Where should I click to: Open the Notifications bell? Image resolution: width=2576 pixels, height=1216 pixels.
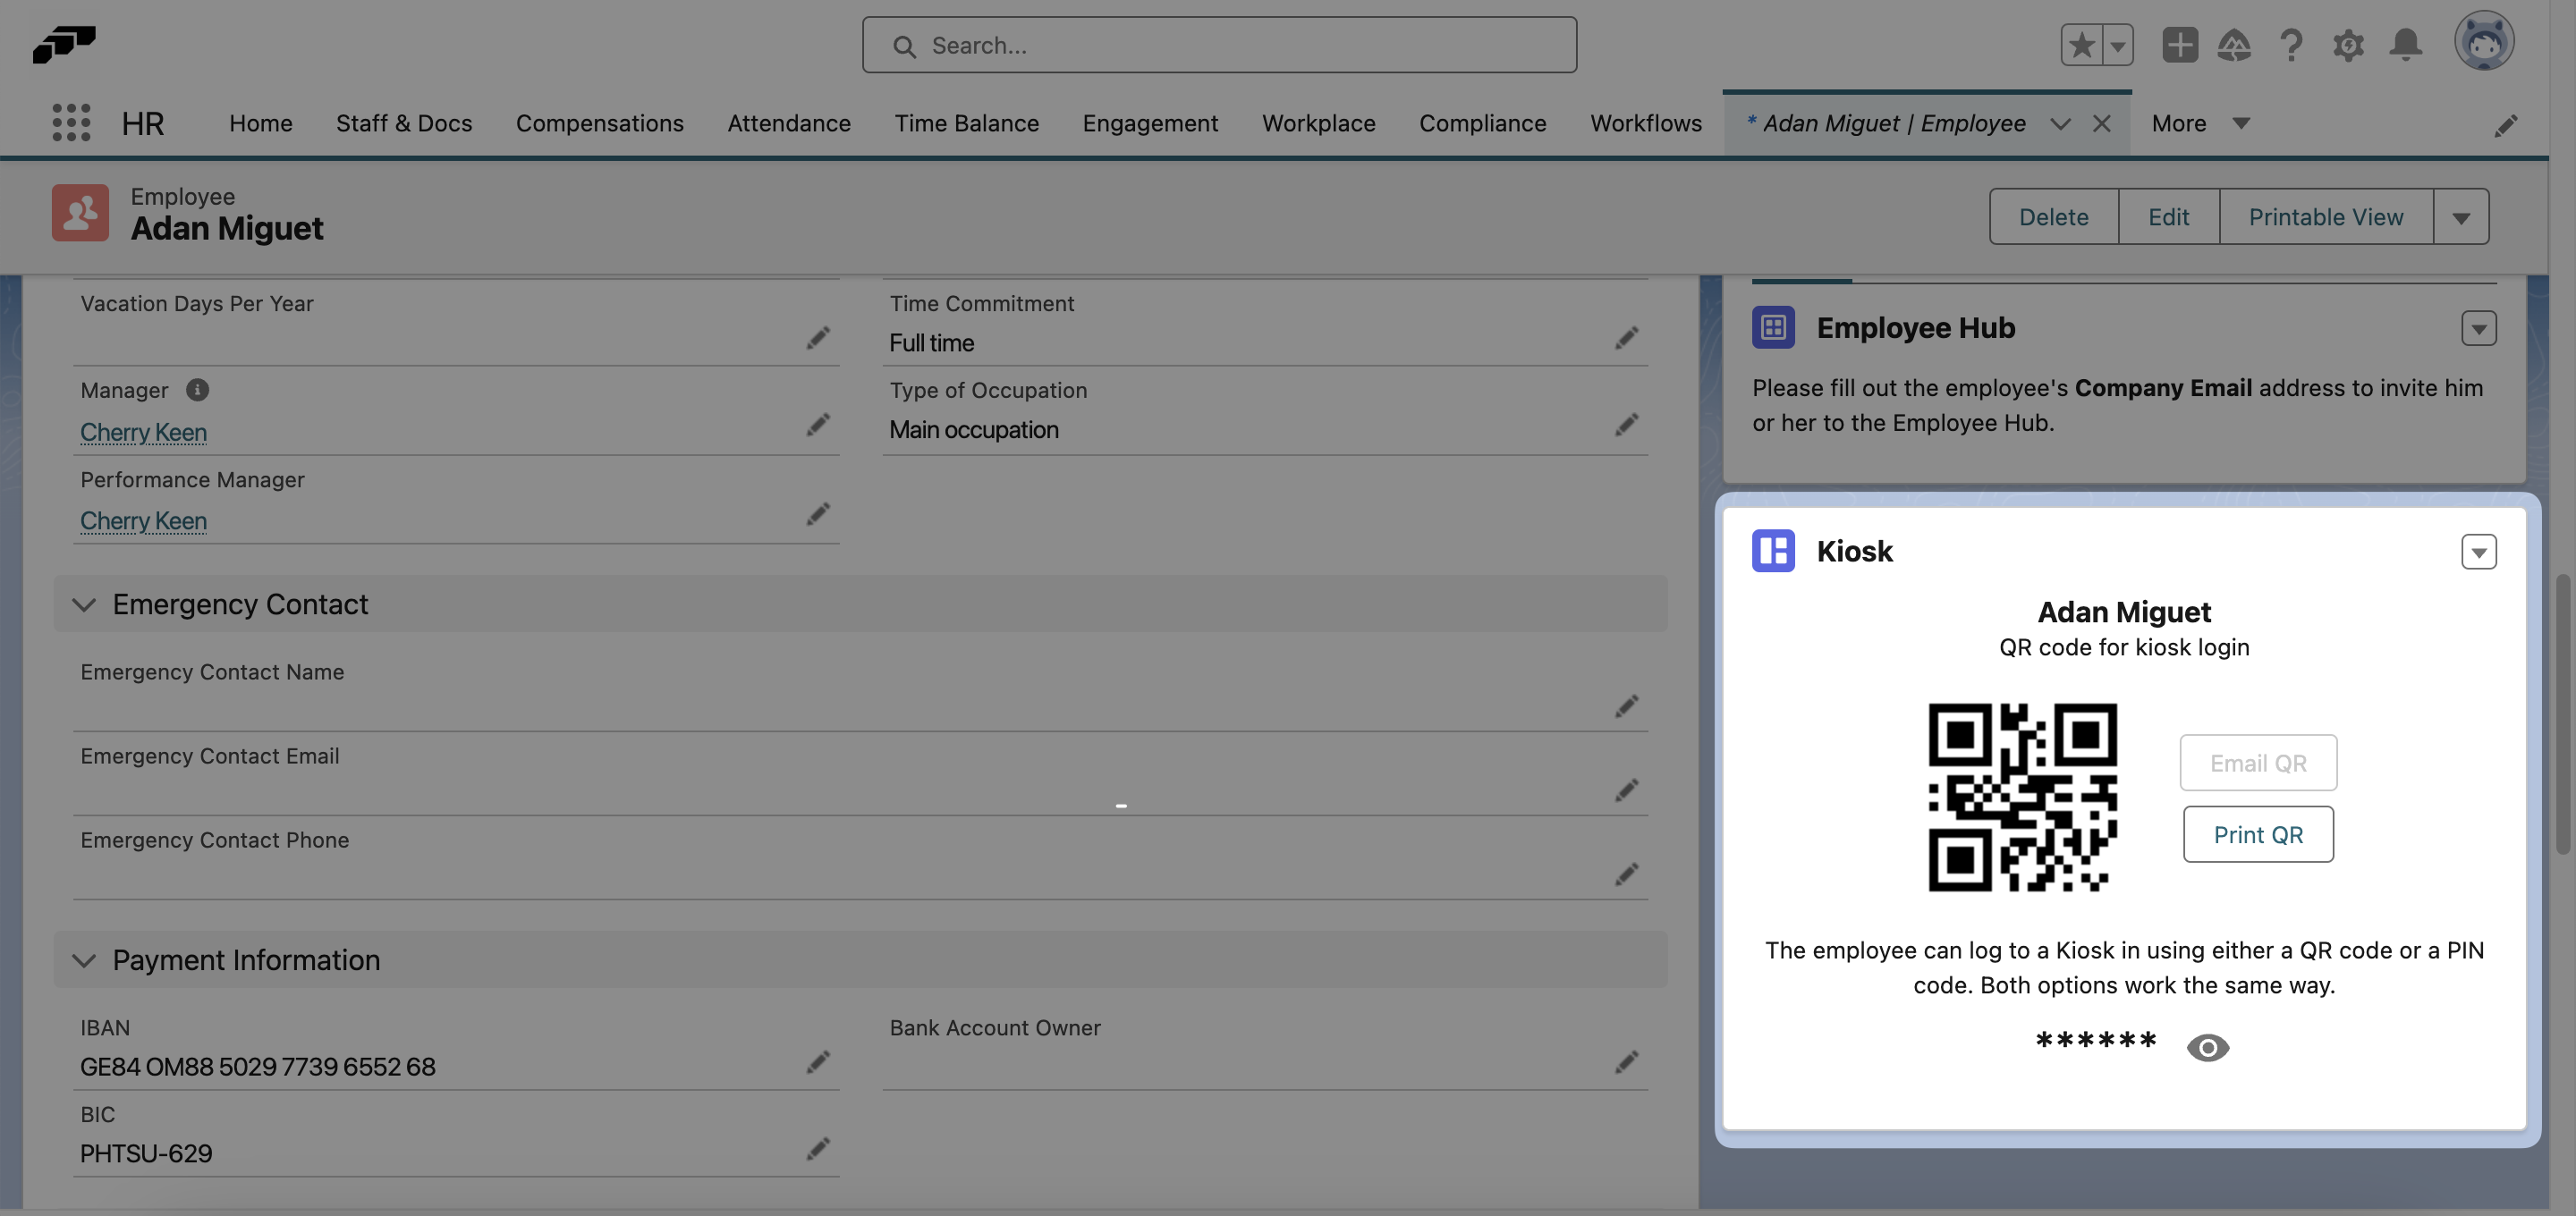tap(2405, 45)
